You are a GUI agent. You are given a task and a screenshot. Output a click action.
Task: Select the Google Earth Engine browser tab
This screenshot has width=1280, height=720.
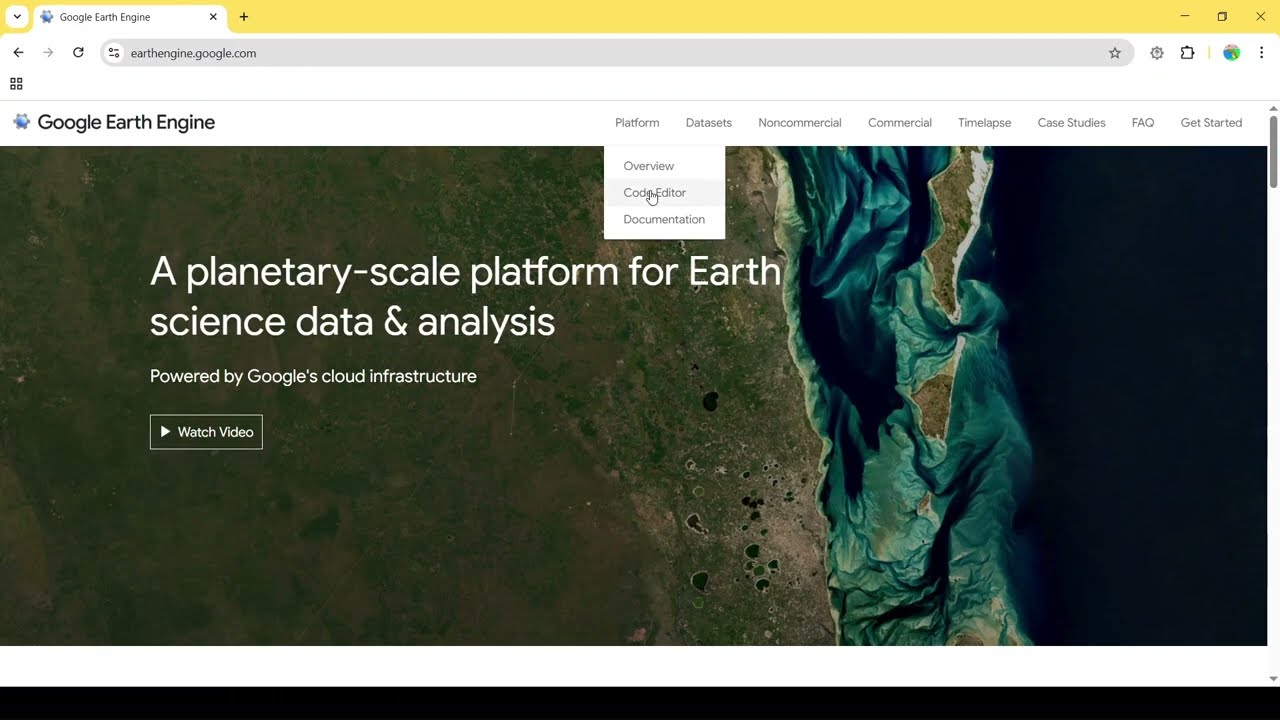coord(130,17)
